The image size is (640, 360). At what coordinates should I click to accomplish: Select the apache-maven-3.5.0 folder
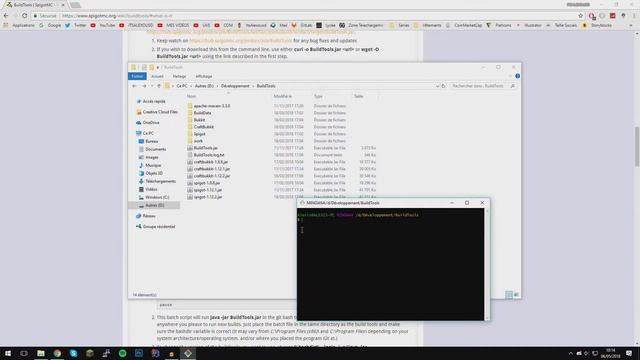click(x=211, y=106)
